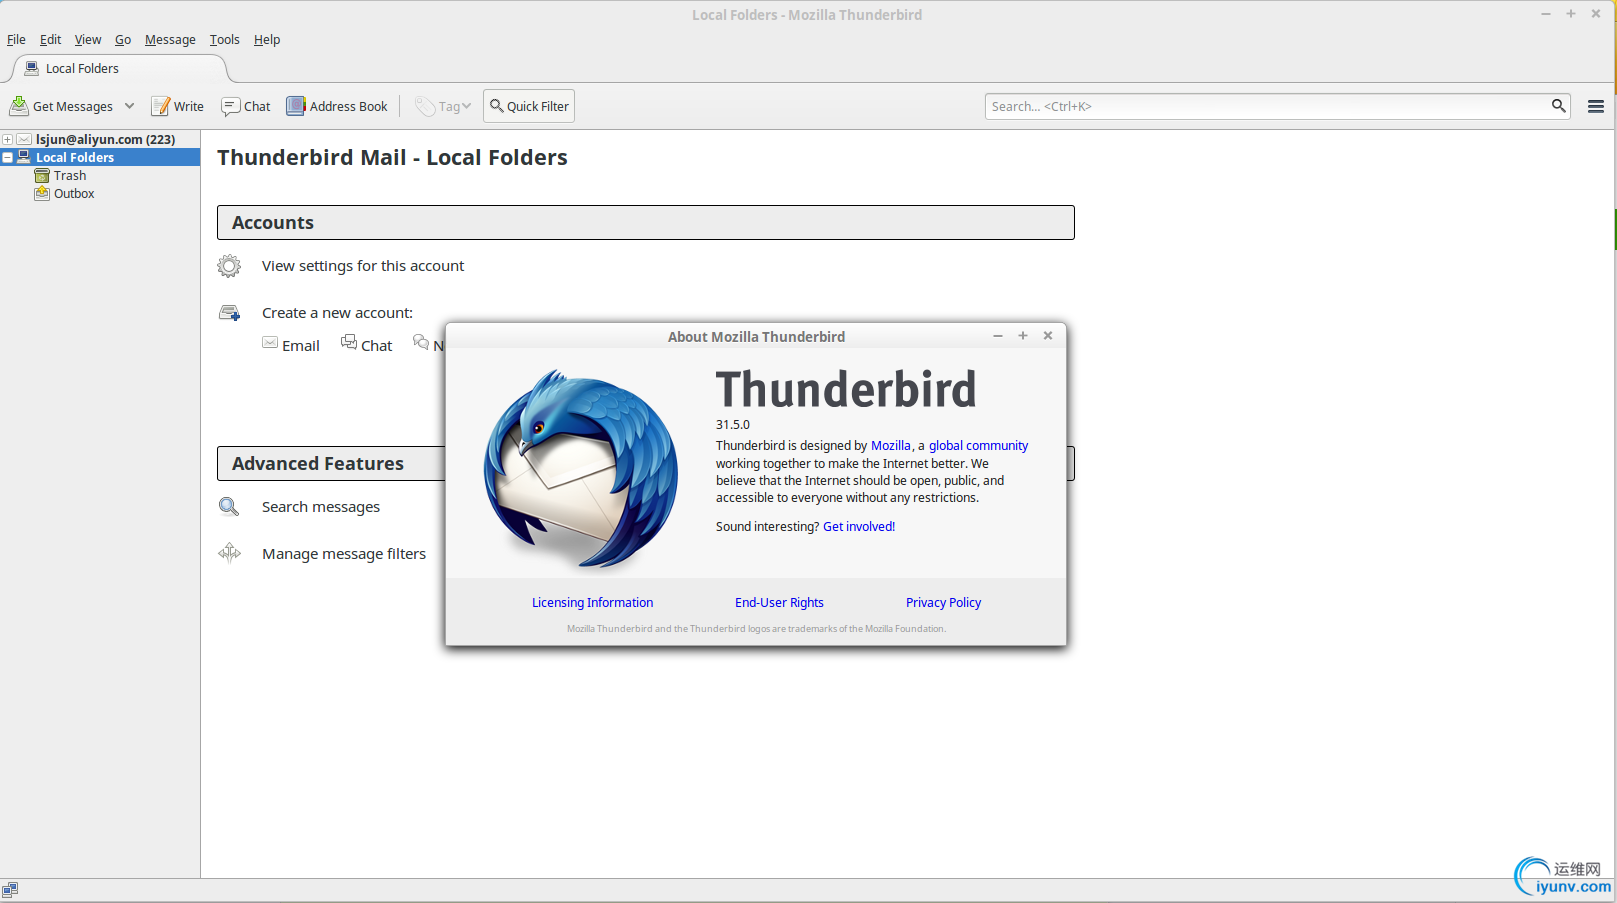Click the magnifier icon in search box

point(1558,106)
